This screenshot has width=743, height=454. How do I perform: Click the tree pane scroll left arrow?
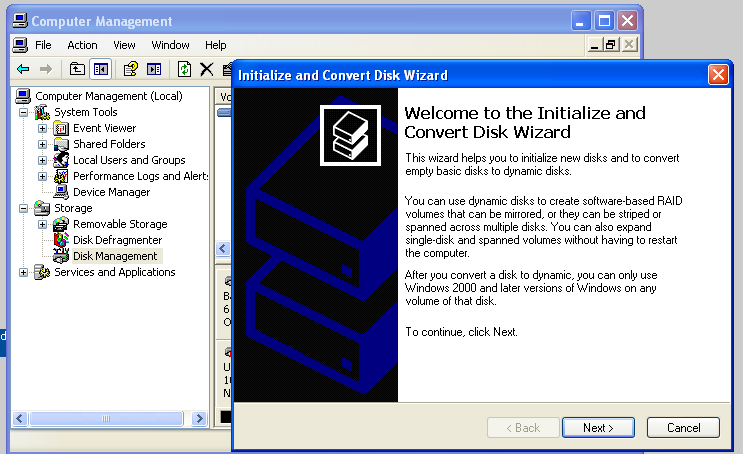(19, 418)
